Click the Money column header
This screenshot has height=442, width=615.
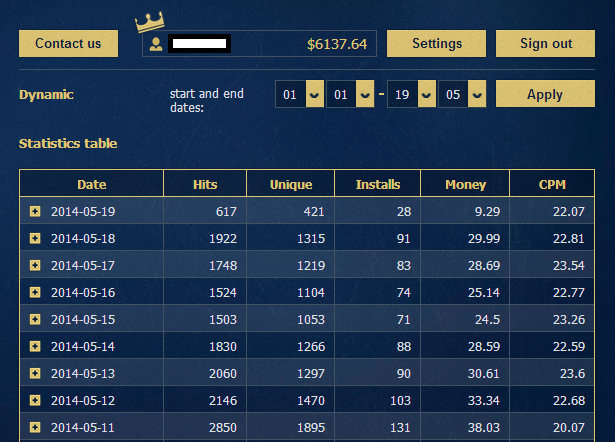coord(465,184)
